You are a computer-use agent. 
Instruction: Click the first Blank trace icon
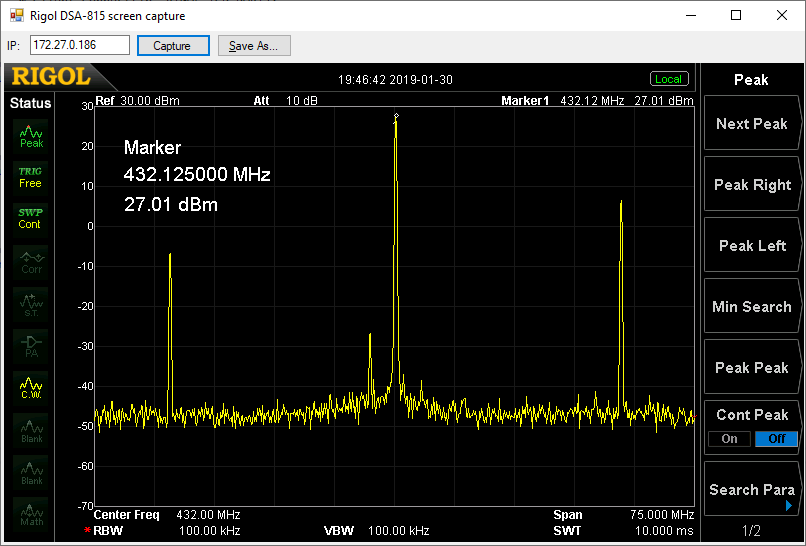(x=31, y=431)
